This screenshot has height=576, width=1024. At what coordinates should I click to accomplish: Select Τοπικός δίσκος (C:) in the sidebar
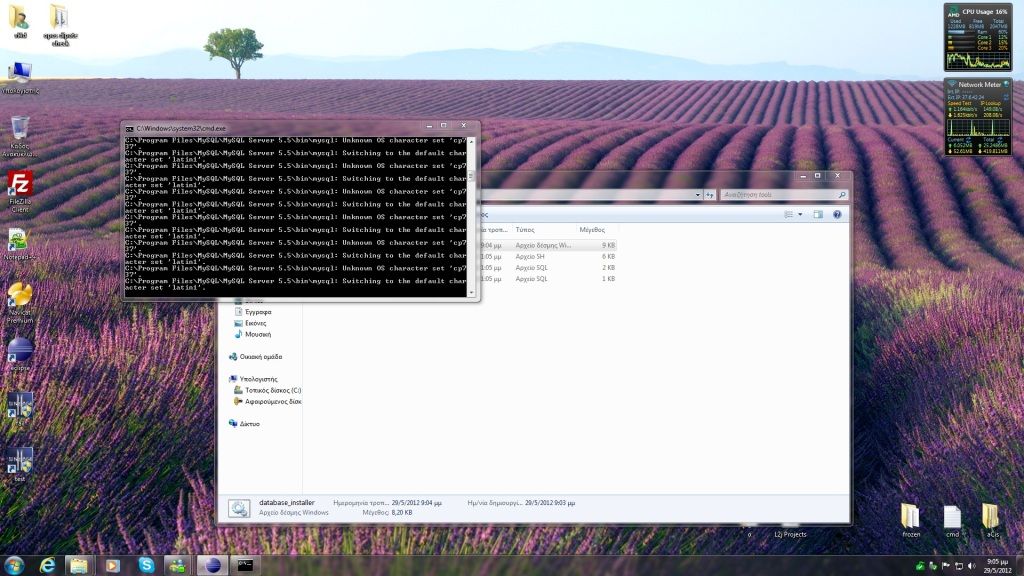click(273, 390)
